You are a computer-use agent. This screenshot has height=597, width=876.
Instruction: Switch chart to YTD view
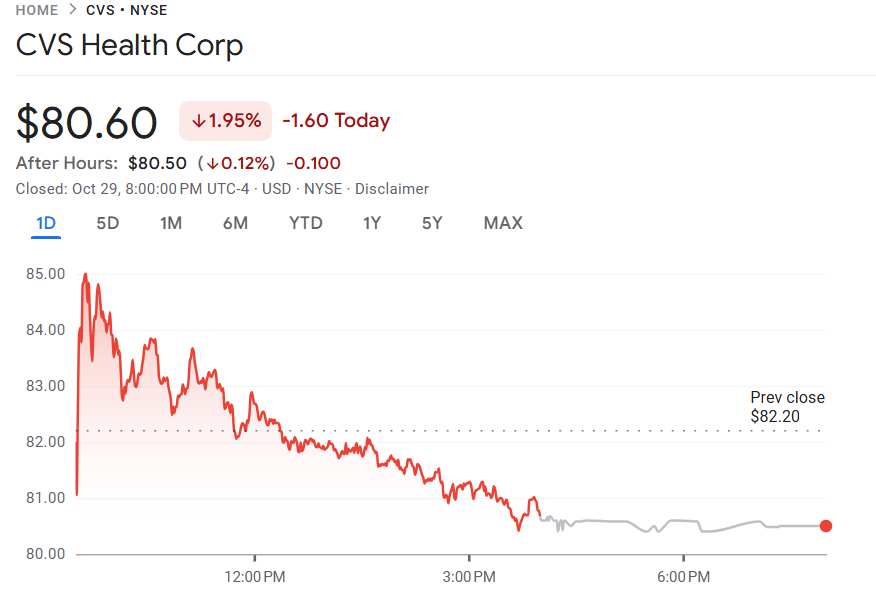coord(306,223)
